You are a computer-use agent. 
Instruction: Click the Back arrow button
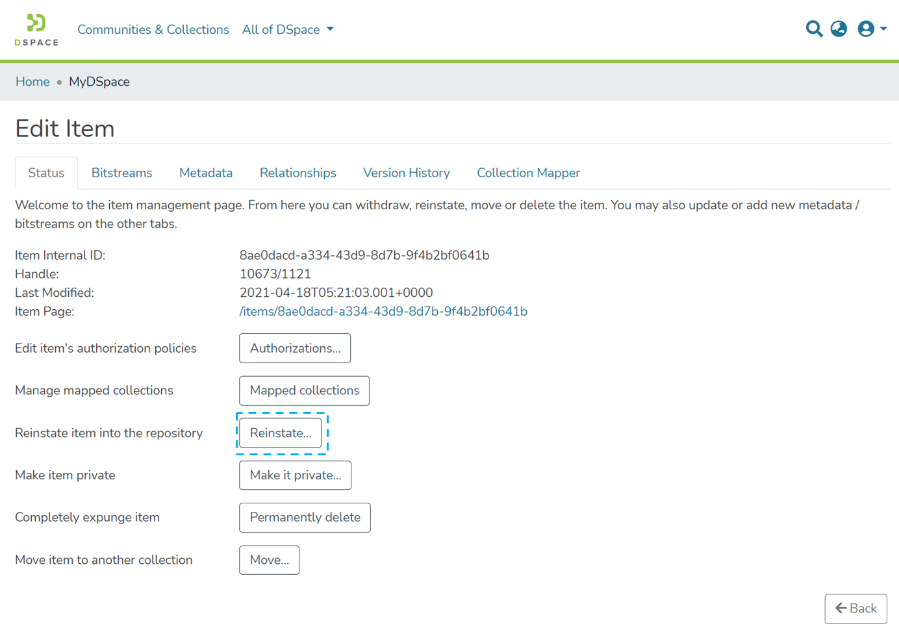coord(855,608)
